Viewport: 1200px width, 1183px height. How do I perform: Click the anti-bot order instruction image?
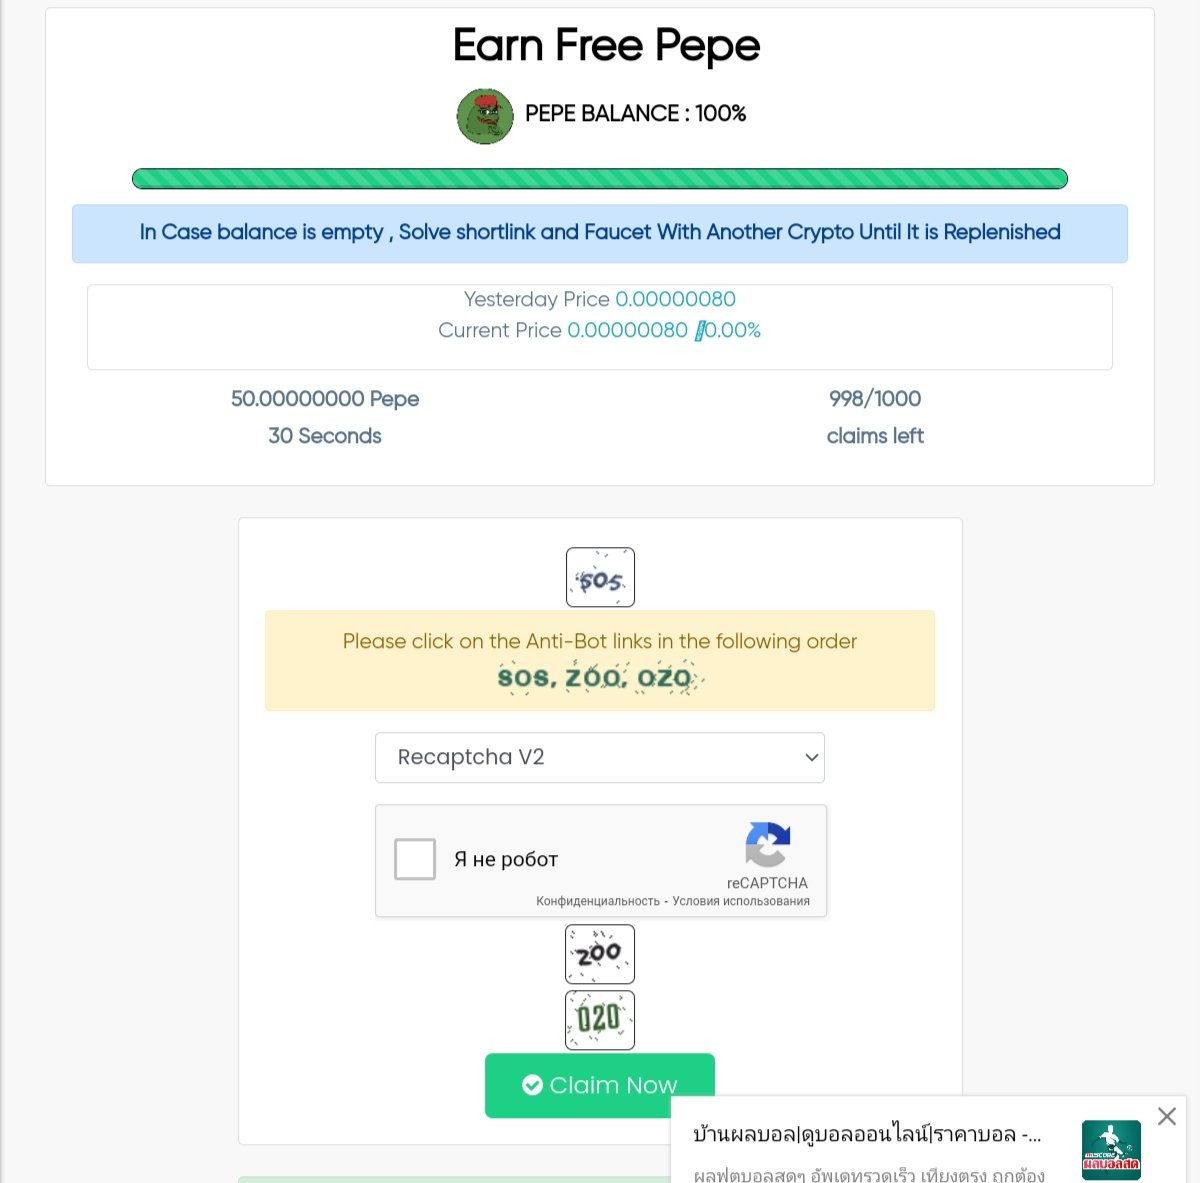pyautogui.click(x=600, y=678)
